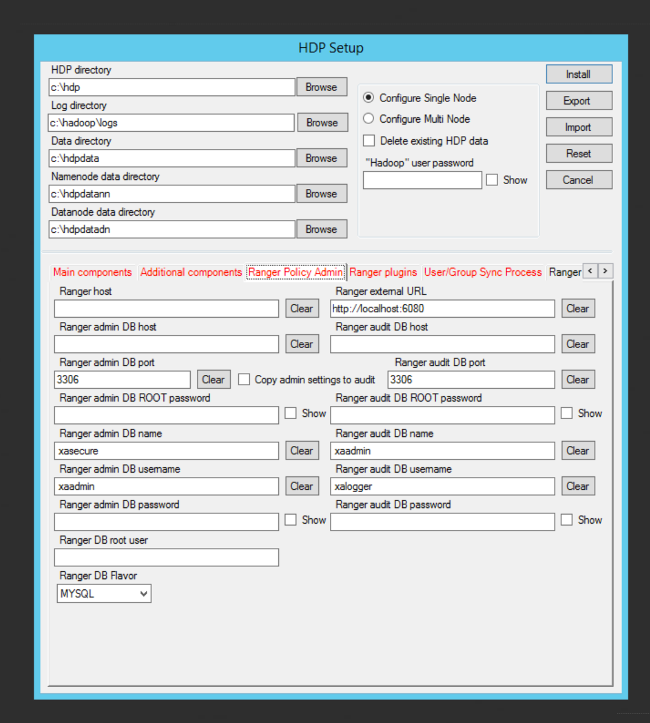Open the User/Group Sync Process tab
The width and height of the screenshot is (650, 723).
point(483,272)
